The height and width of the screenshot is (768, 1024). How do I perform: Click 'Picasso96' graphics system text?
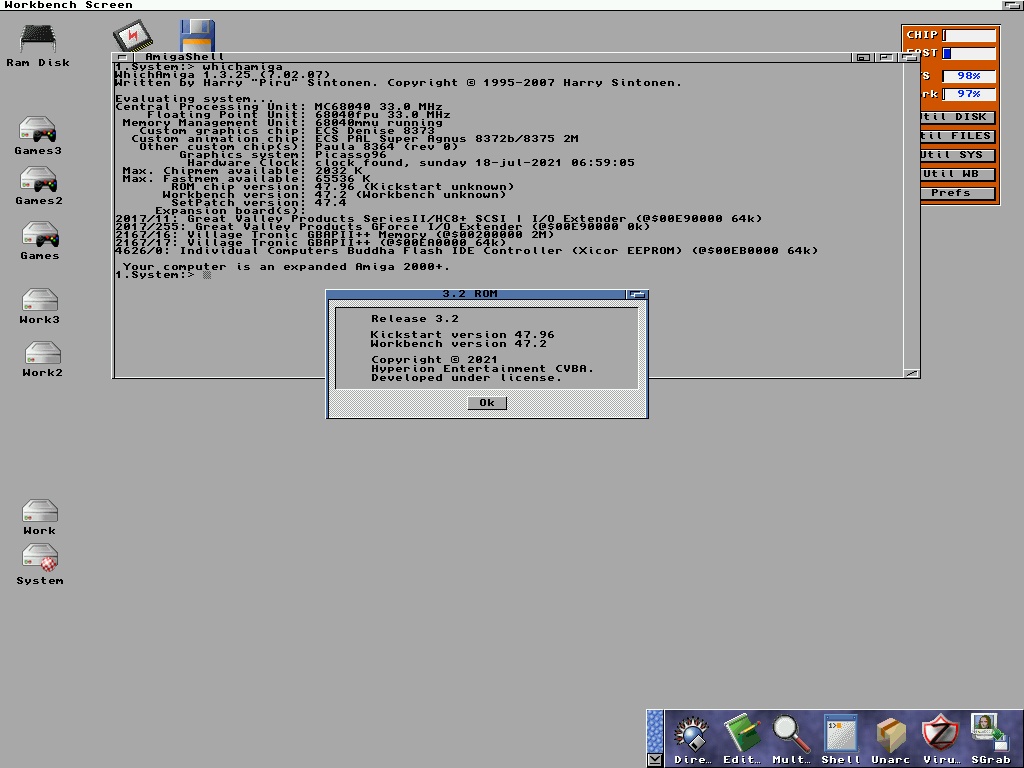(350, 155)
